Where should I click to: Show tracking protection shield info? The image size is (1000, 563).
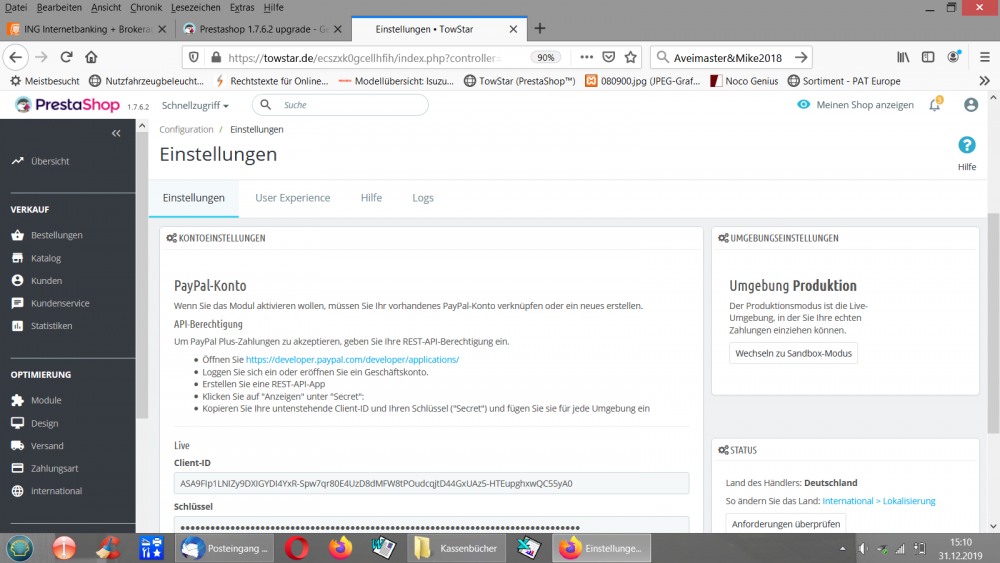click(x=194, y=57)
